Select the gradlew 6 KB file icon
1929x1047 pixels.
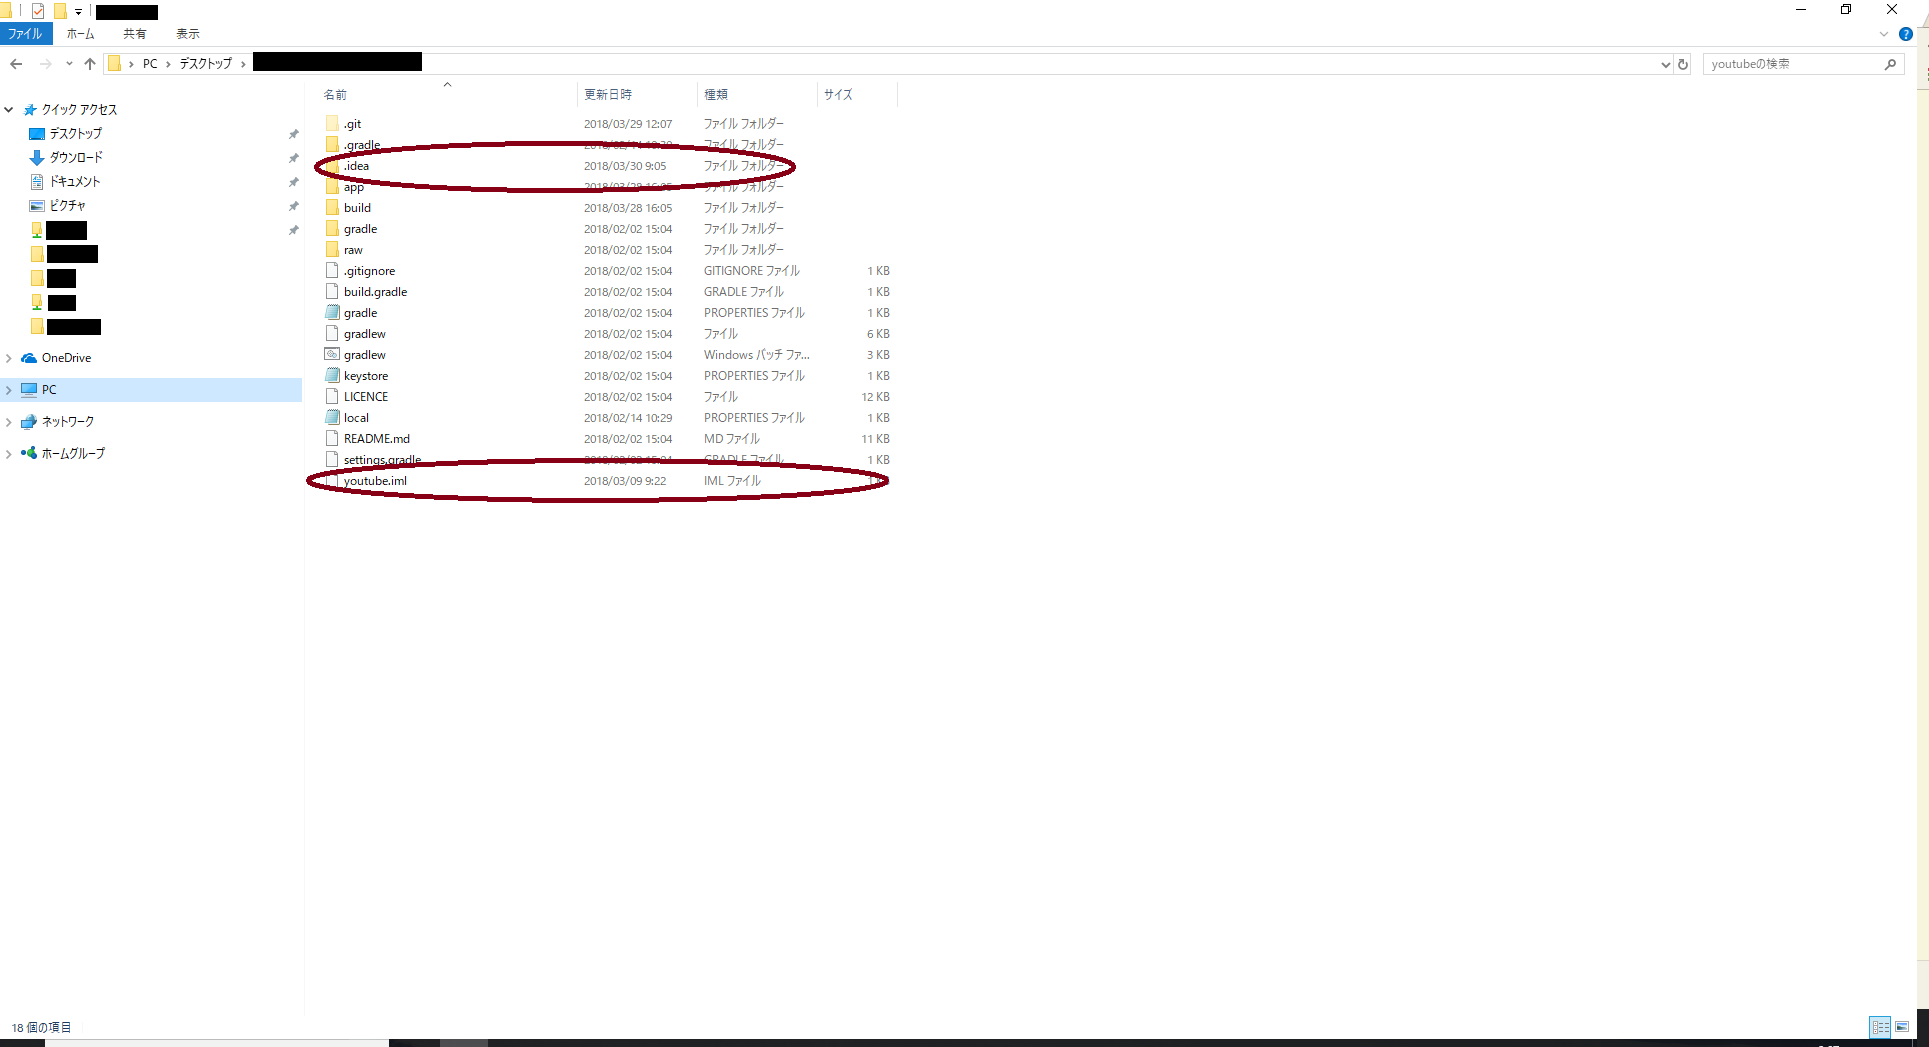(332, 334)
